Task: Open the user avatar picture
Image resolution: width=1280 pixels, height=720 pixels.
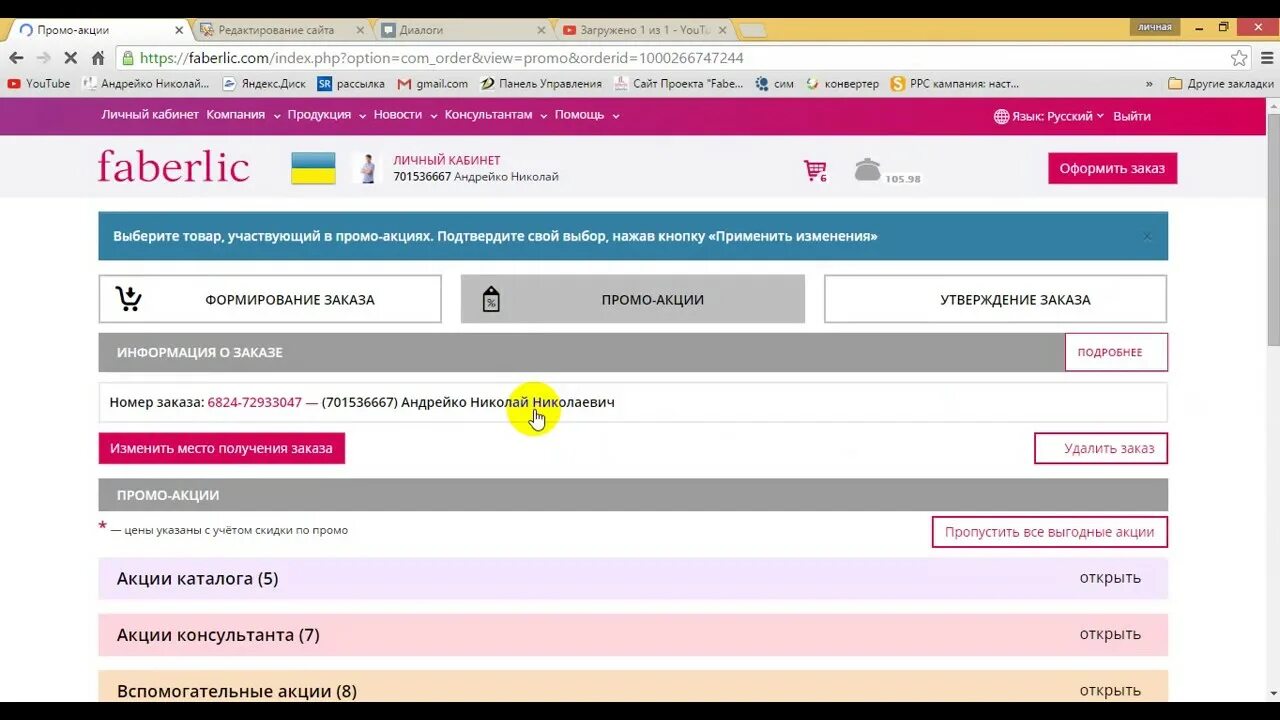Action: pos(368,168)
